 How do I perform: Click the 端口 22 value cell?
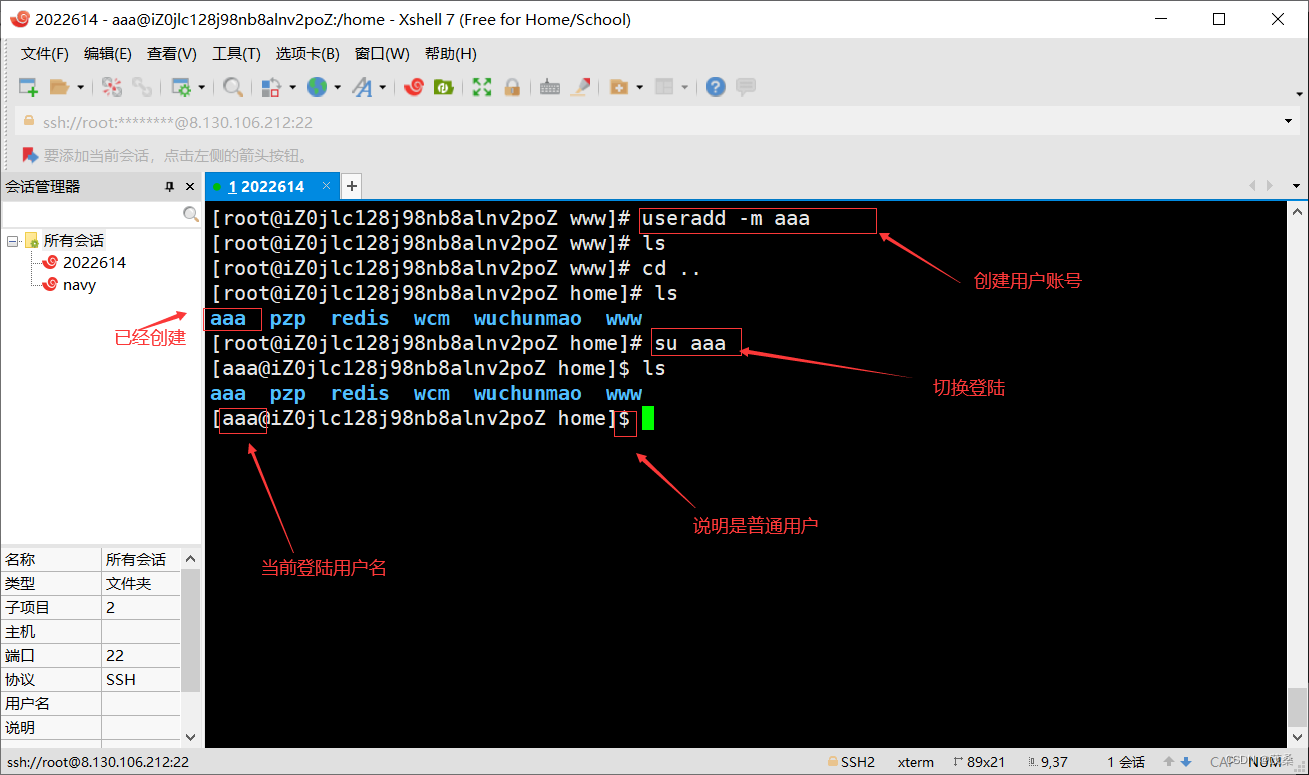pos(141,655)
